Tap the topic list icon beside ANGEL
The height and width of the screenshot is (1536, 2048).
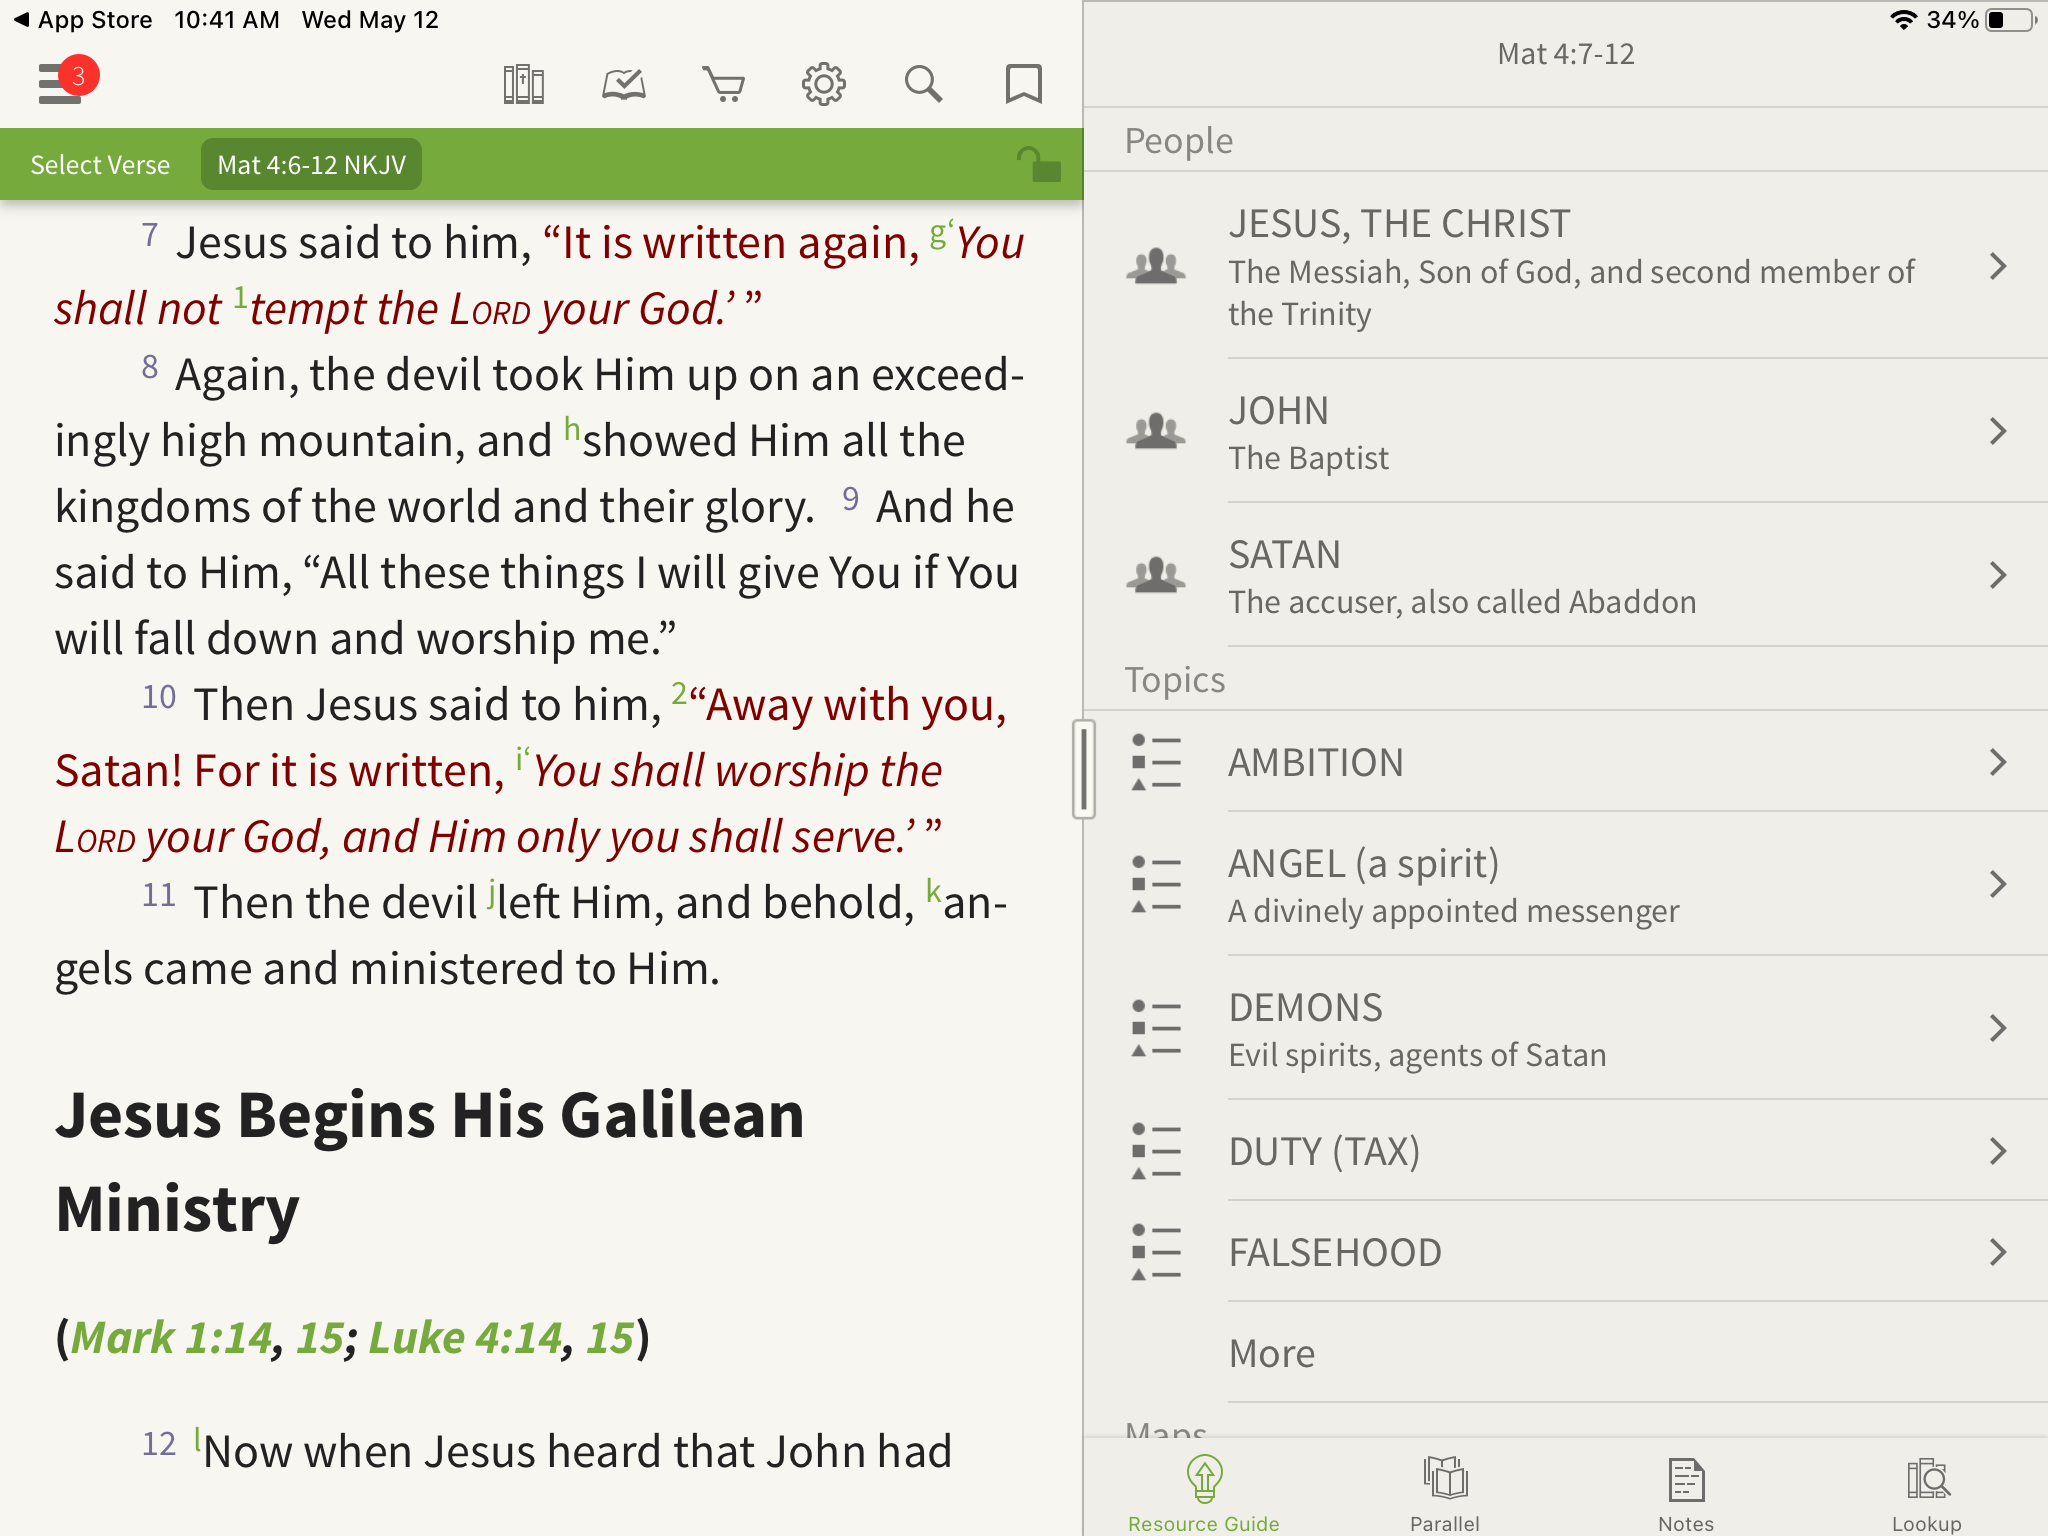(x=1156, y=884)
